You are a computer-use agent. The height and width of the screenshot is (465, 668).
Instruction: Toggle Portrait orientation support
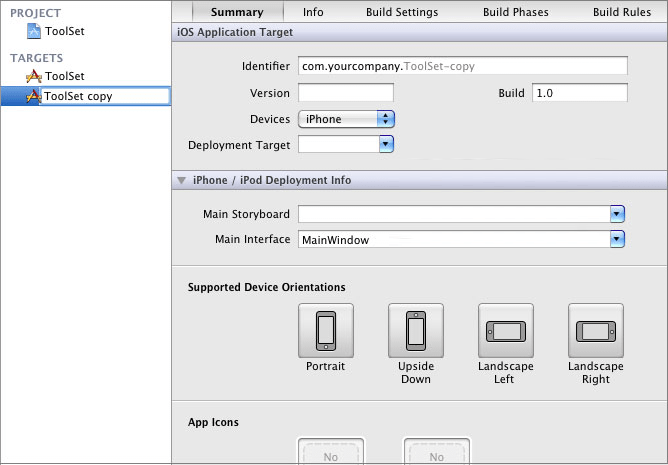(325, 330)
